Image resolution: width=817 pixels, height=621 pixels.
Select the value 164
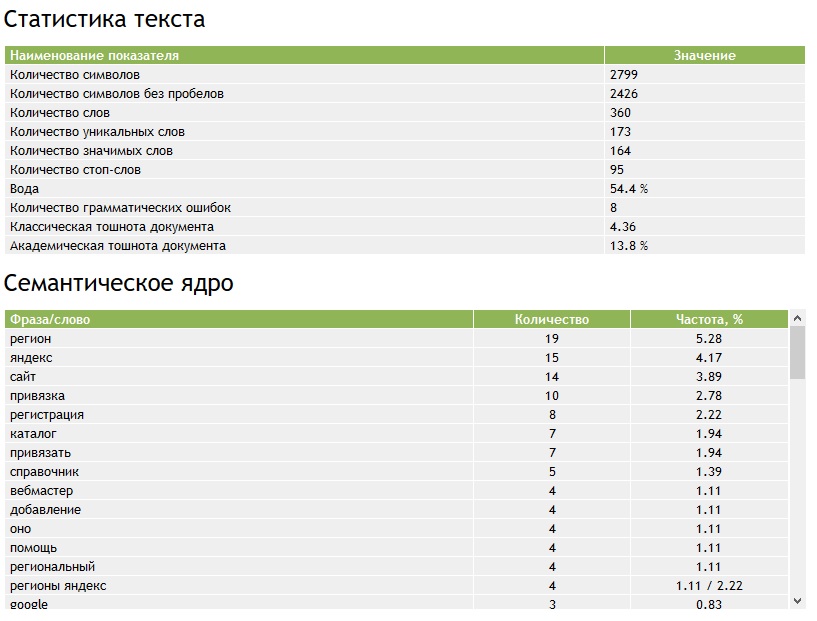(x=620, y=151)
